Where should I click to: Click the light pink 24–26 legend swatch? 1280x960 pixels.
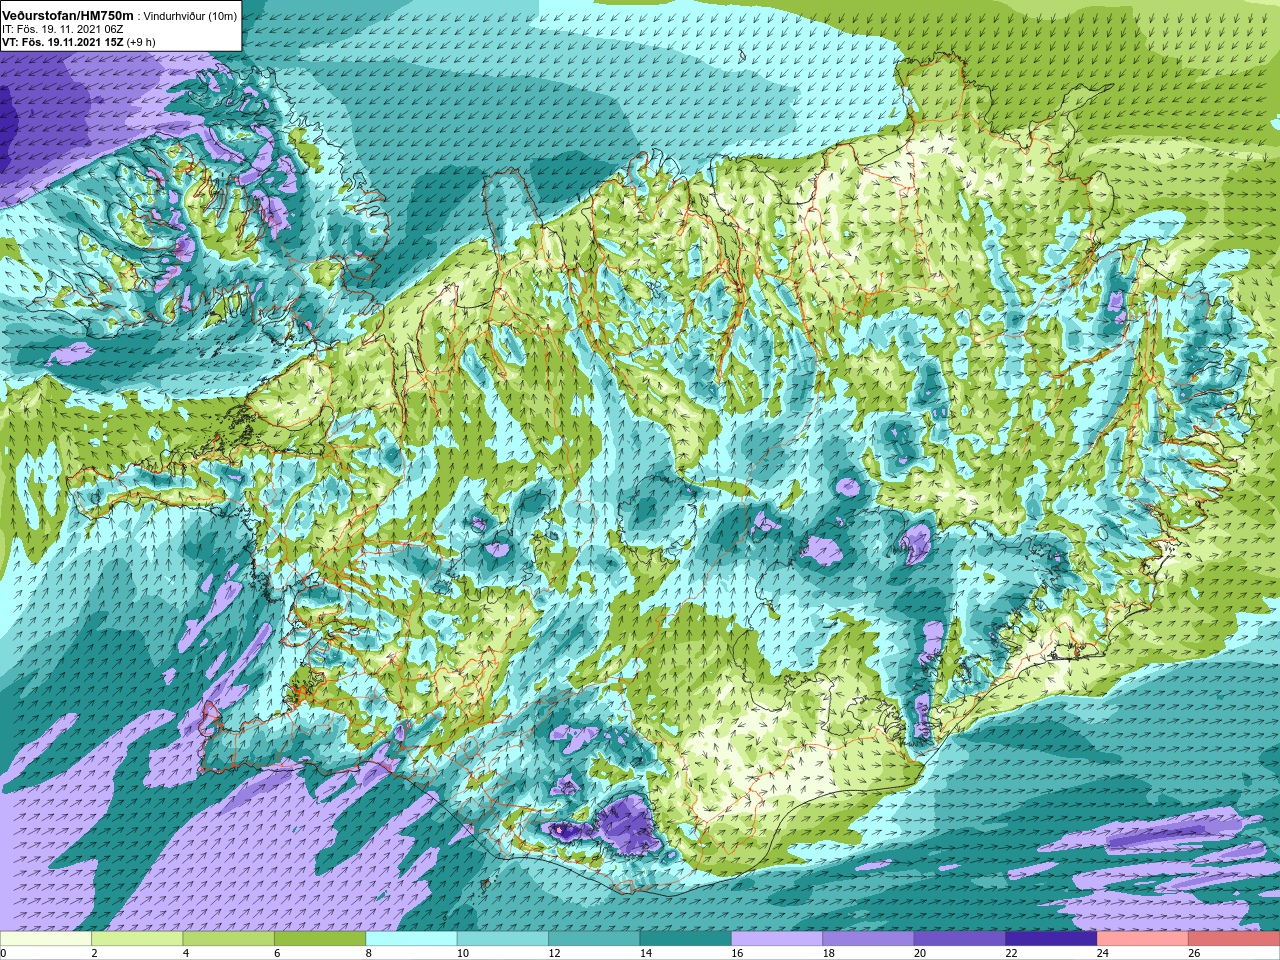click(x=1143, y=939)
